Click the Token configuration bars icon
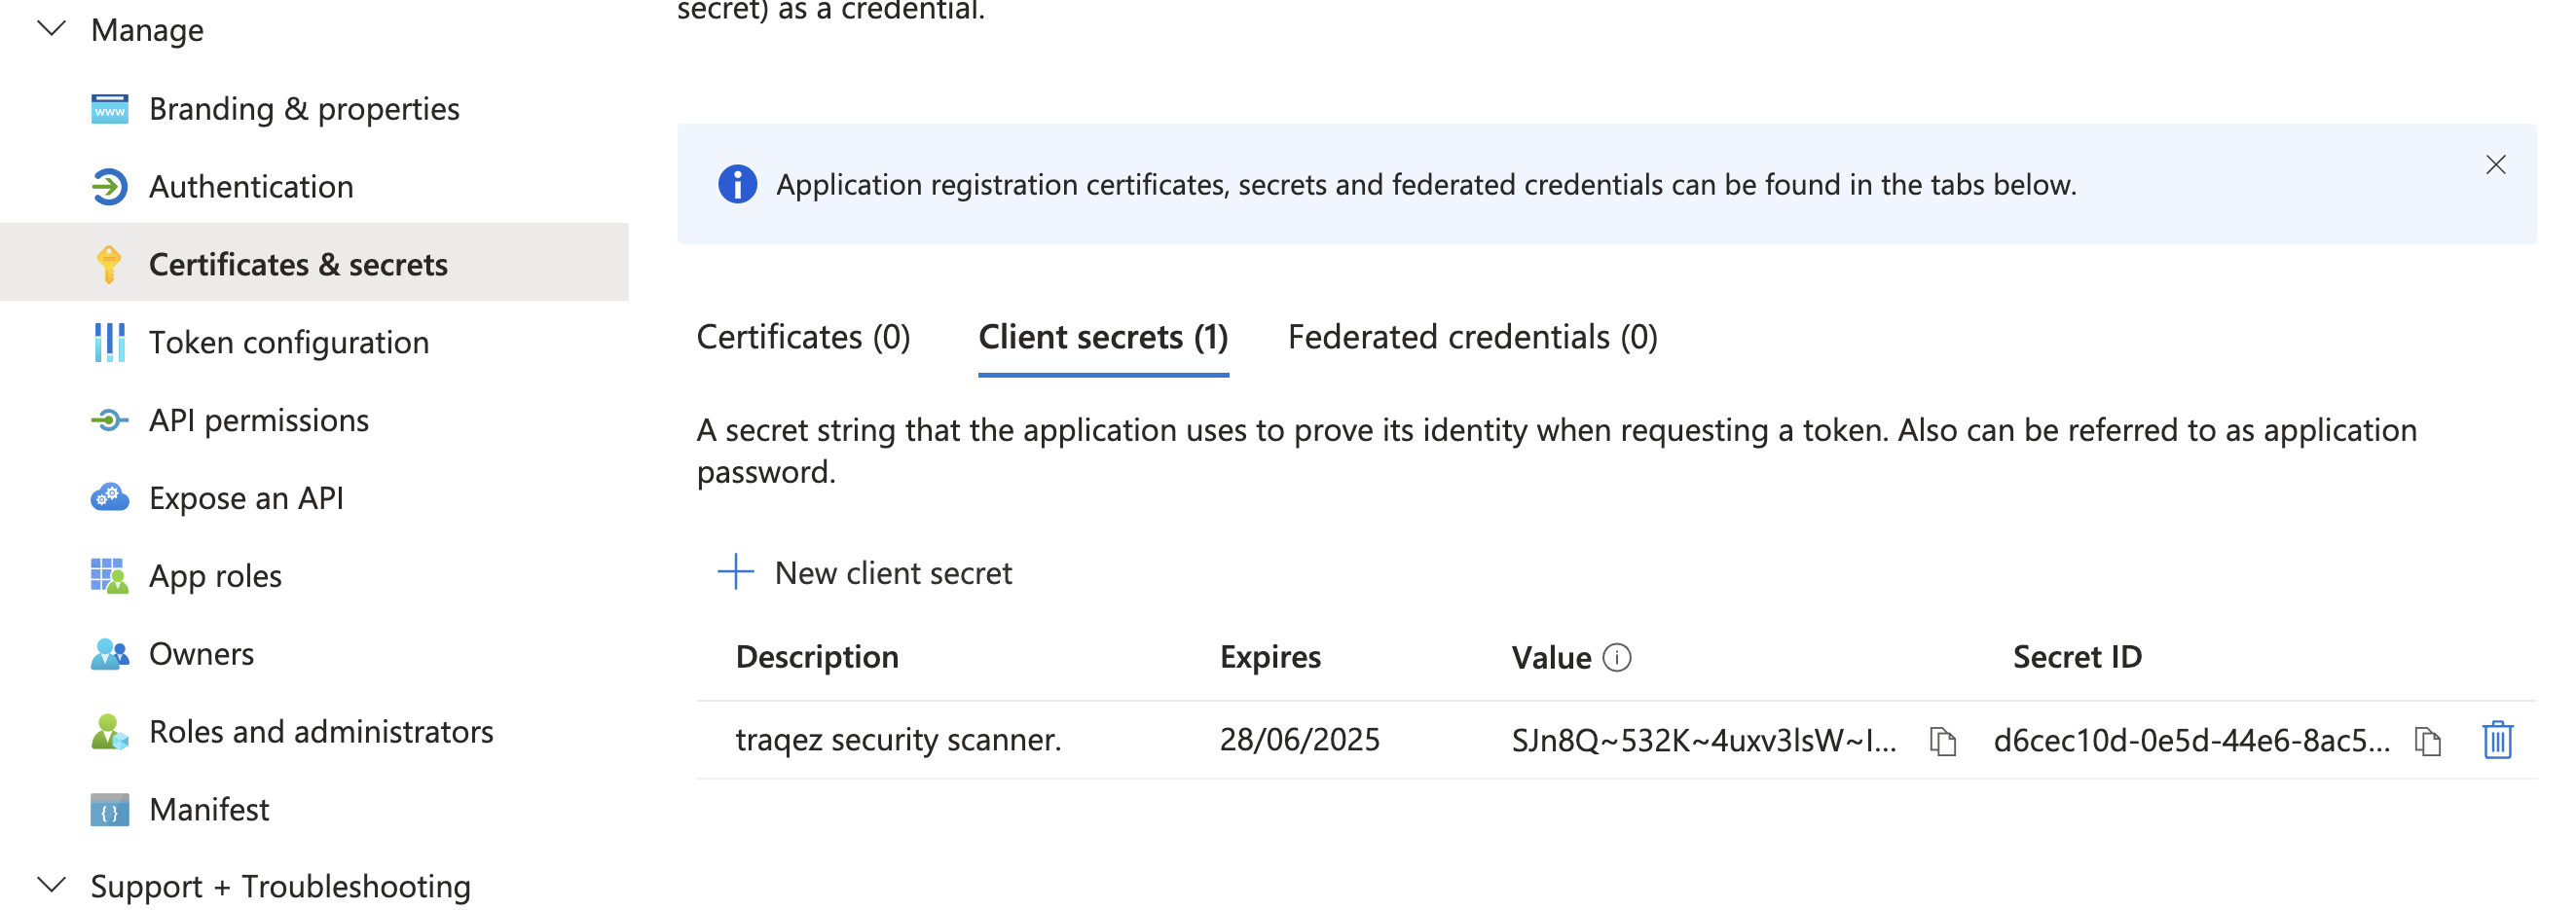Screen dimensions: 2576x910 109,343
